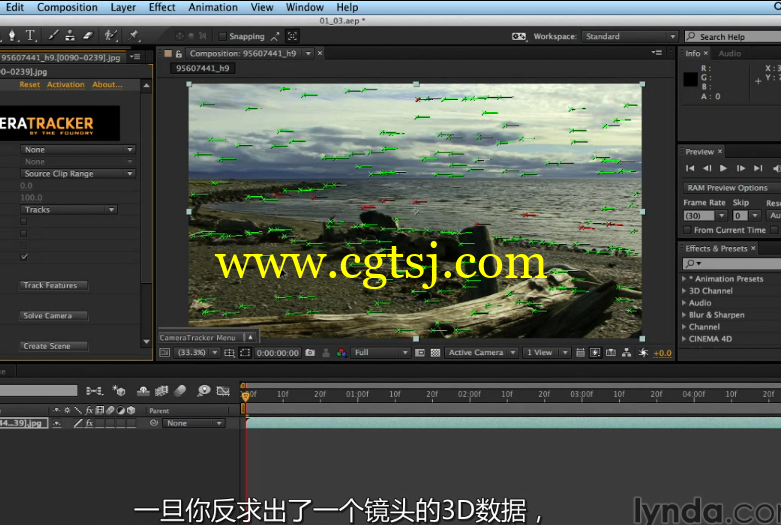Play the preview with the play button
This screenshot has height=525, width=781.
click(723, 168)
